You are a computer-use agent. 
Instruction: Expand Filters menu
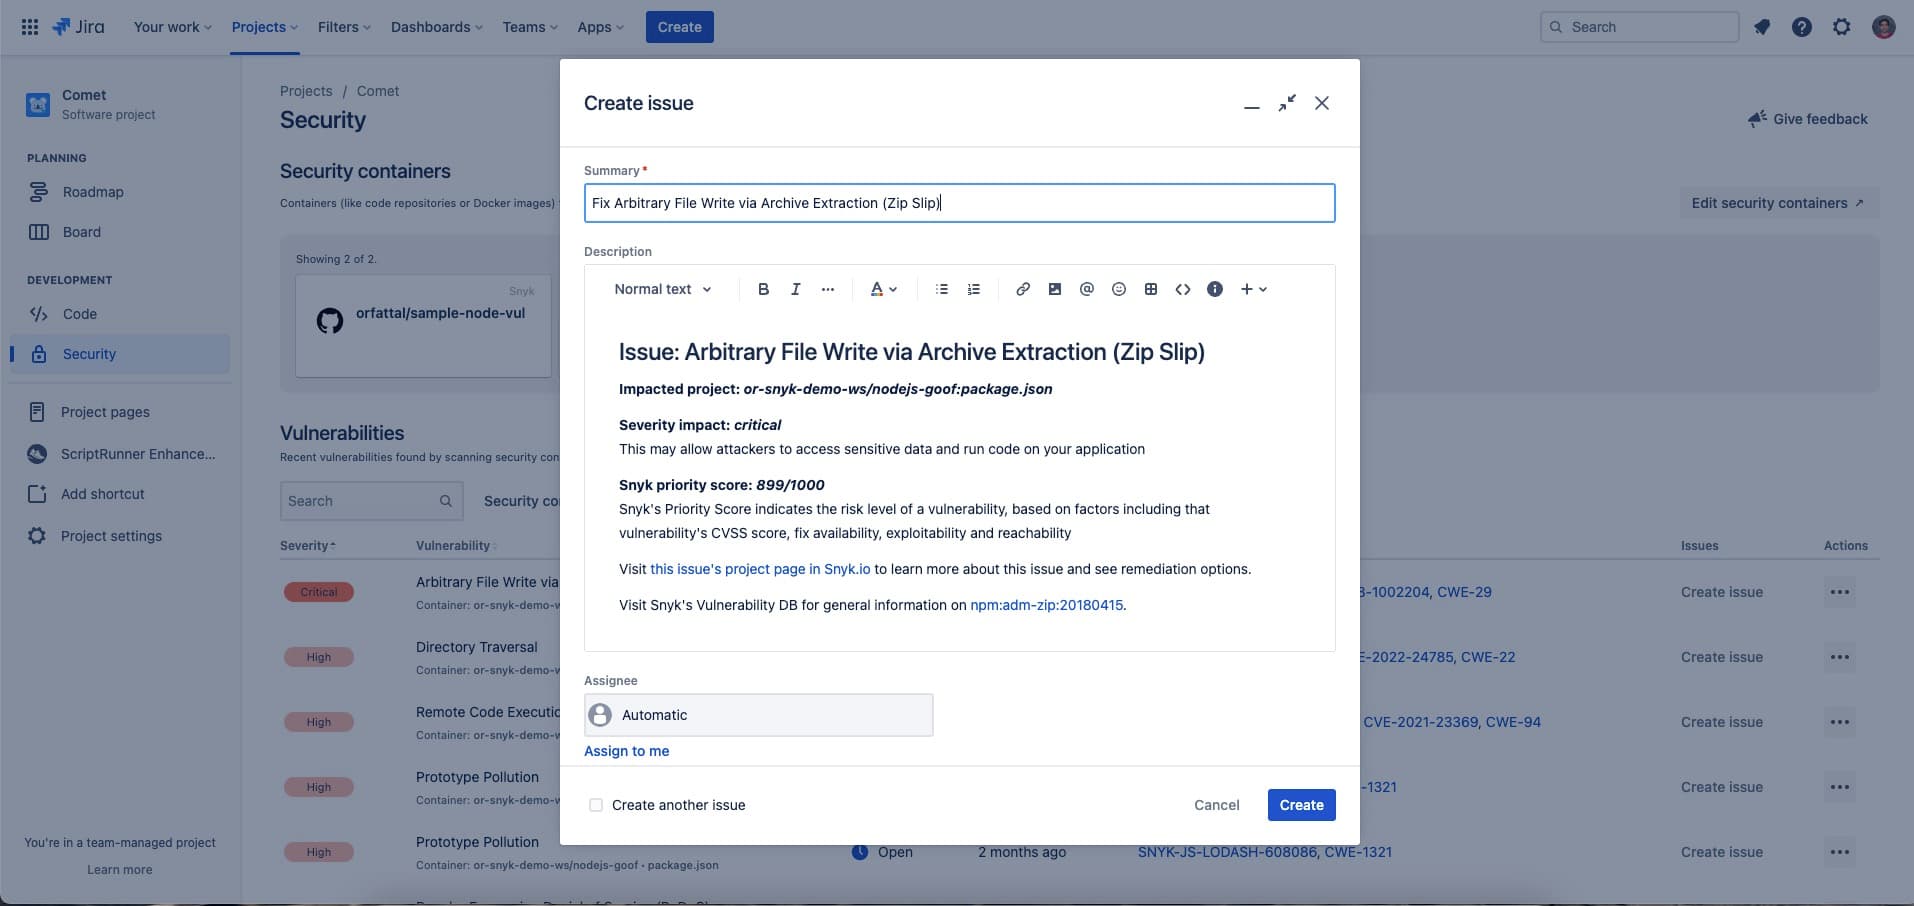tap(344, 27)
